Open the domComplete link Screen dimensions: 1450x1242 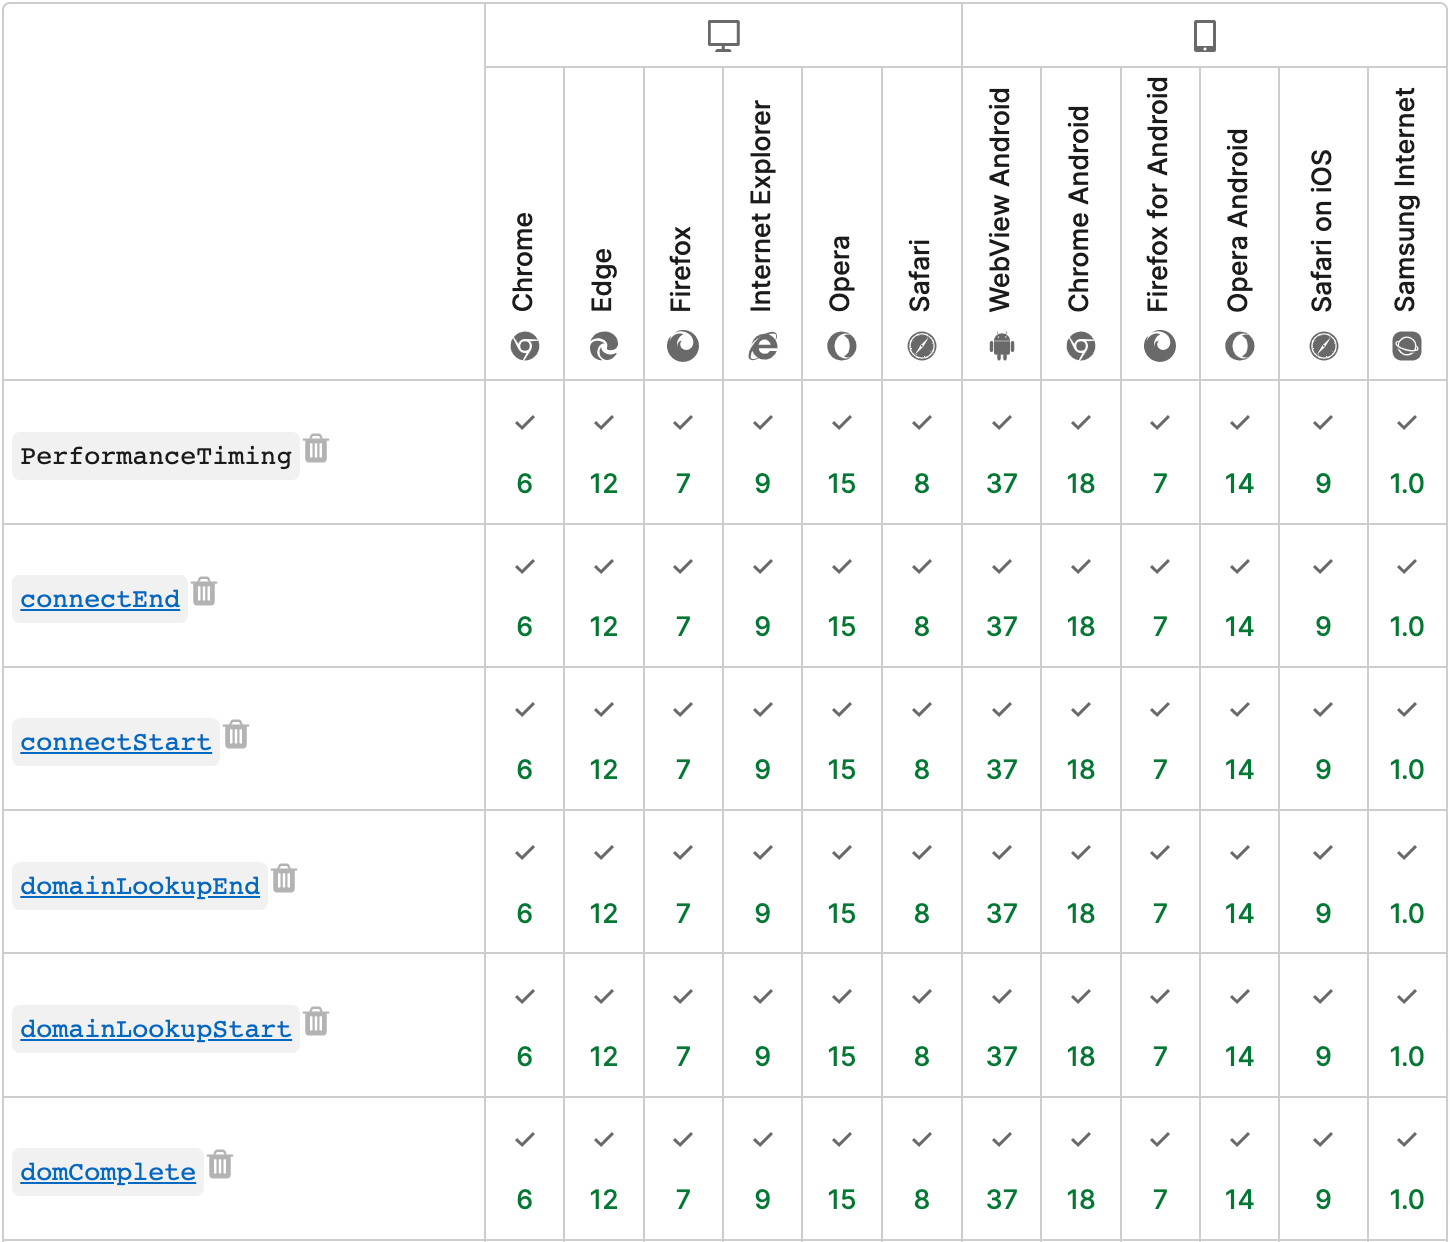pyautogui.click(x=108, y=1172)
